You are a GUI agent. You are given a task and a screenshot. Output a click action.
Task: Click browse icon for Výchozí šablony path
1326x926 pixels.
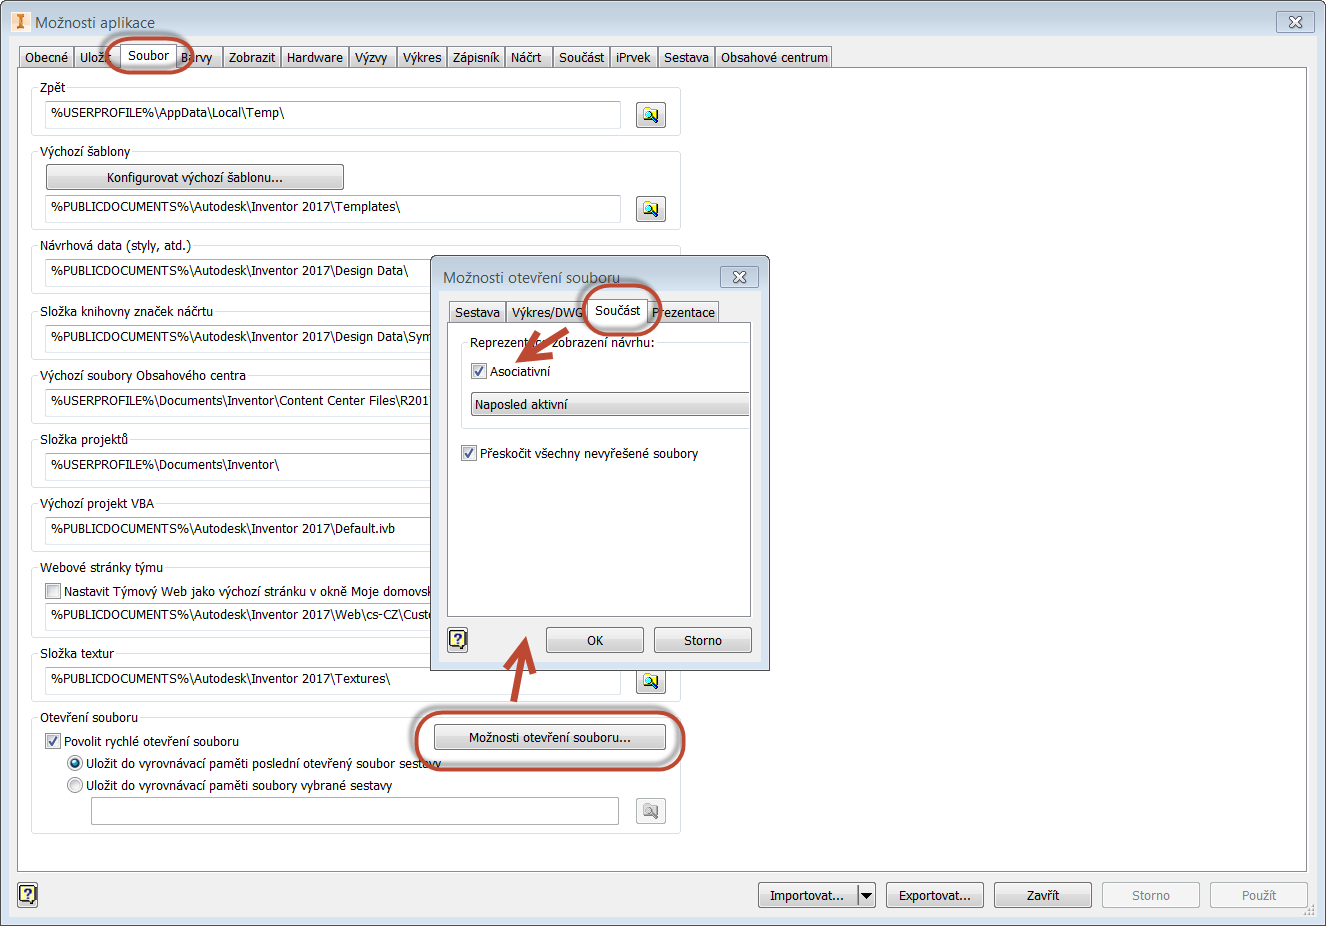click(651, 209)
